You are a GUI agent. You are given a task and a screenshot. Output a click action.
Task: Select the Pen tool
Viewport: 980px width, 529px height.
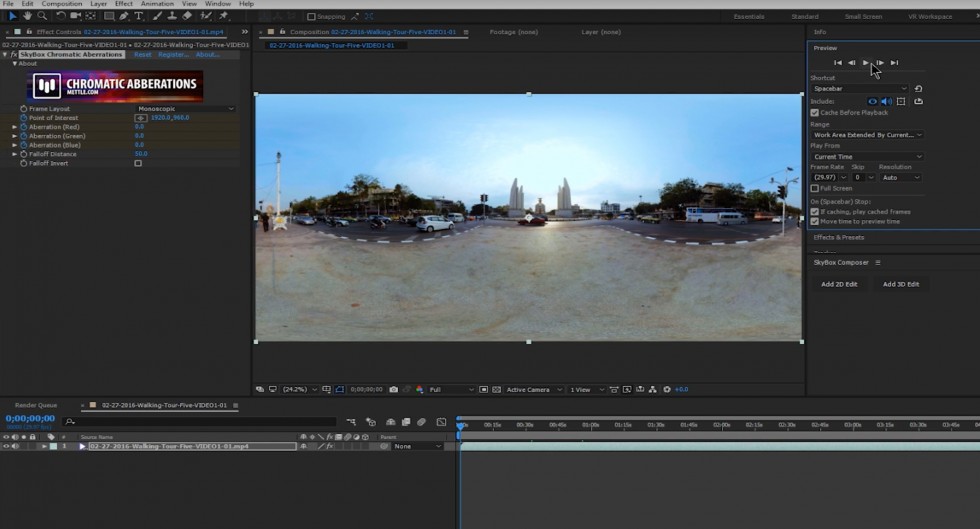coord(123,16)
